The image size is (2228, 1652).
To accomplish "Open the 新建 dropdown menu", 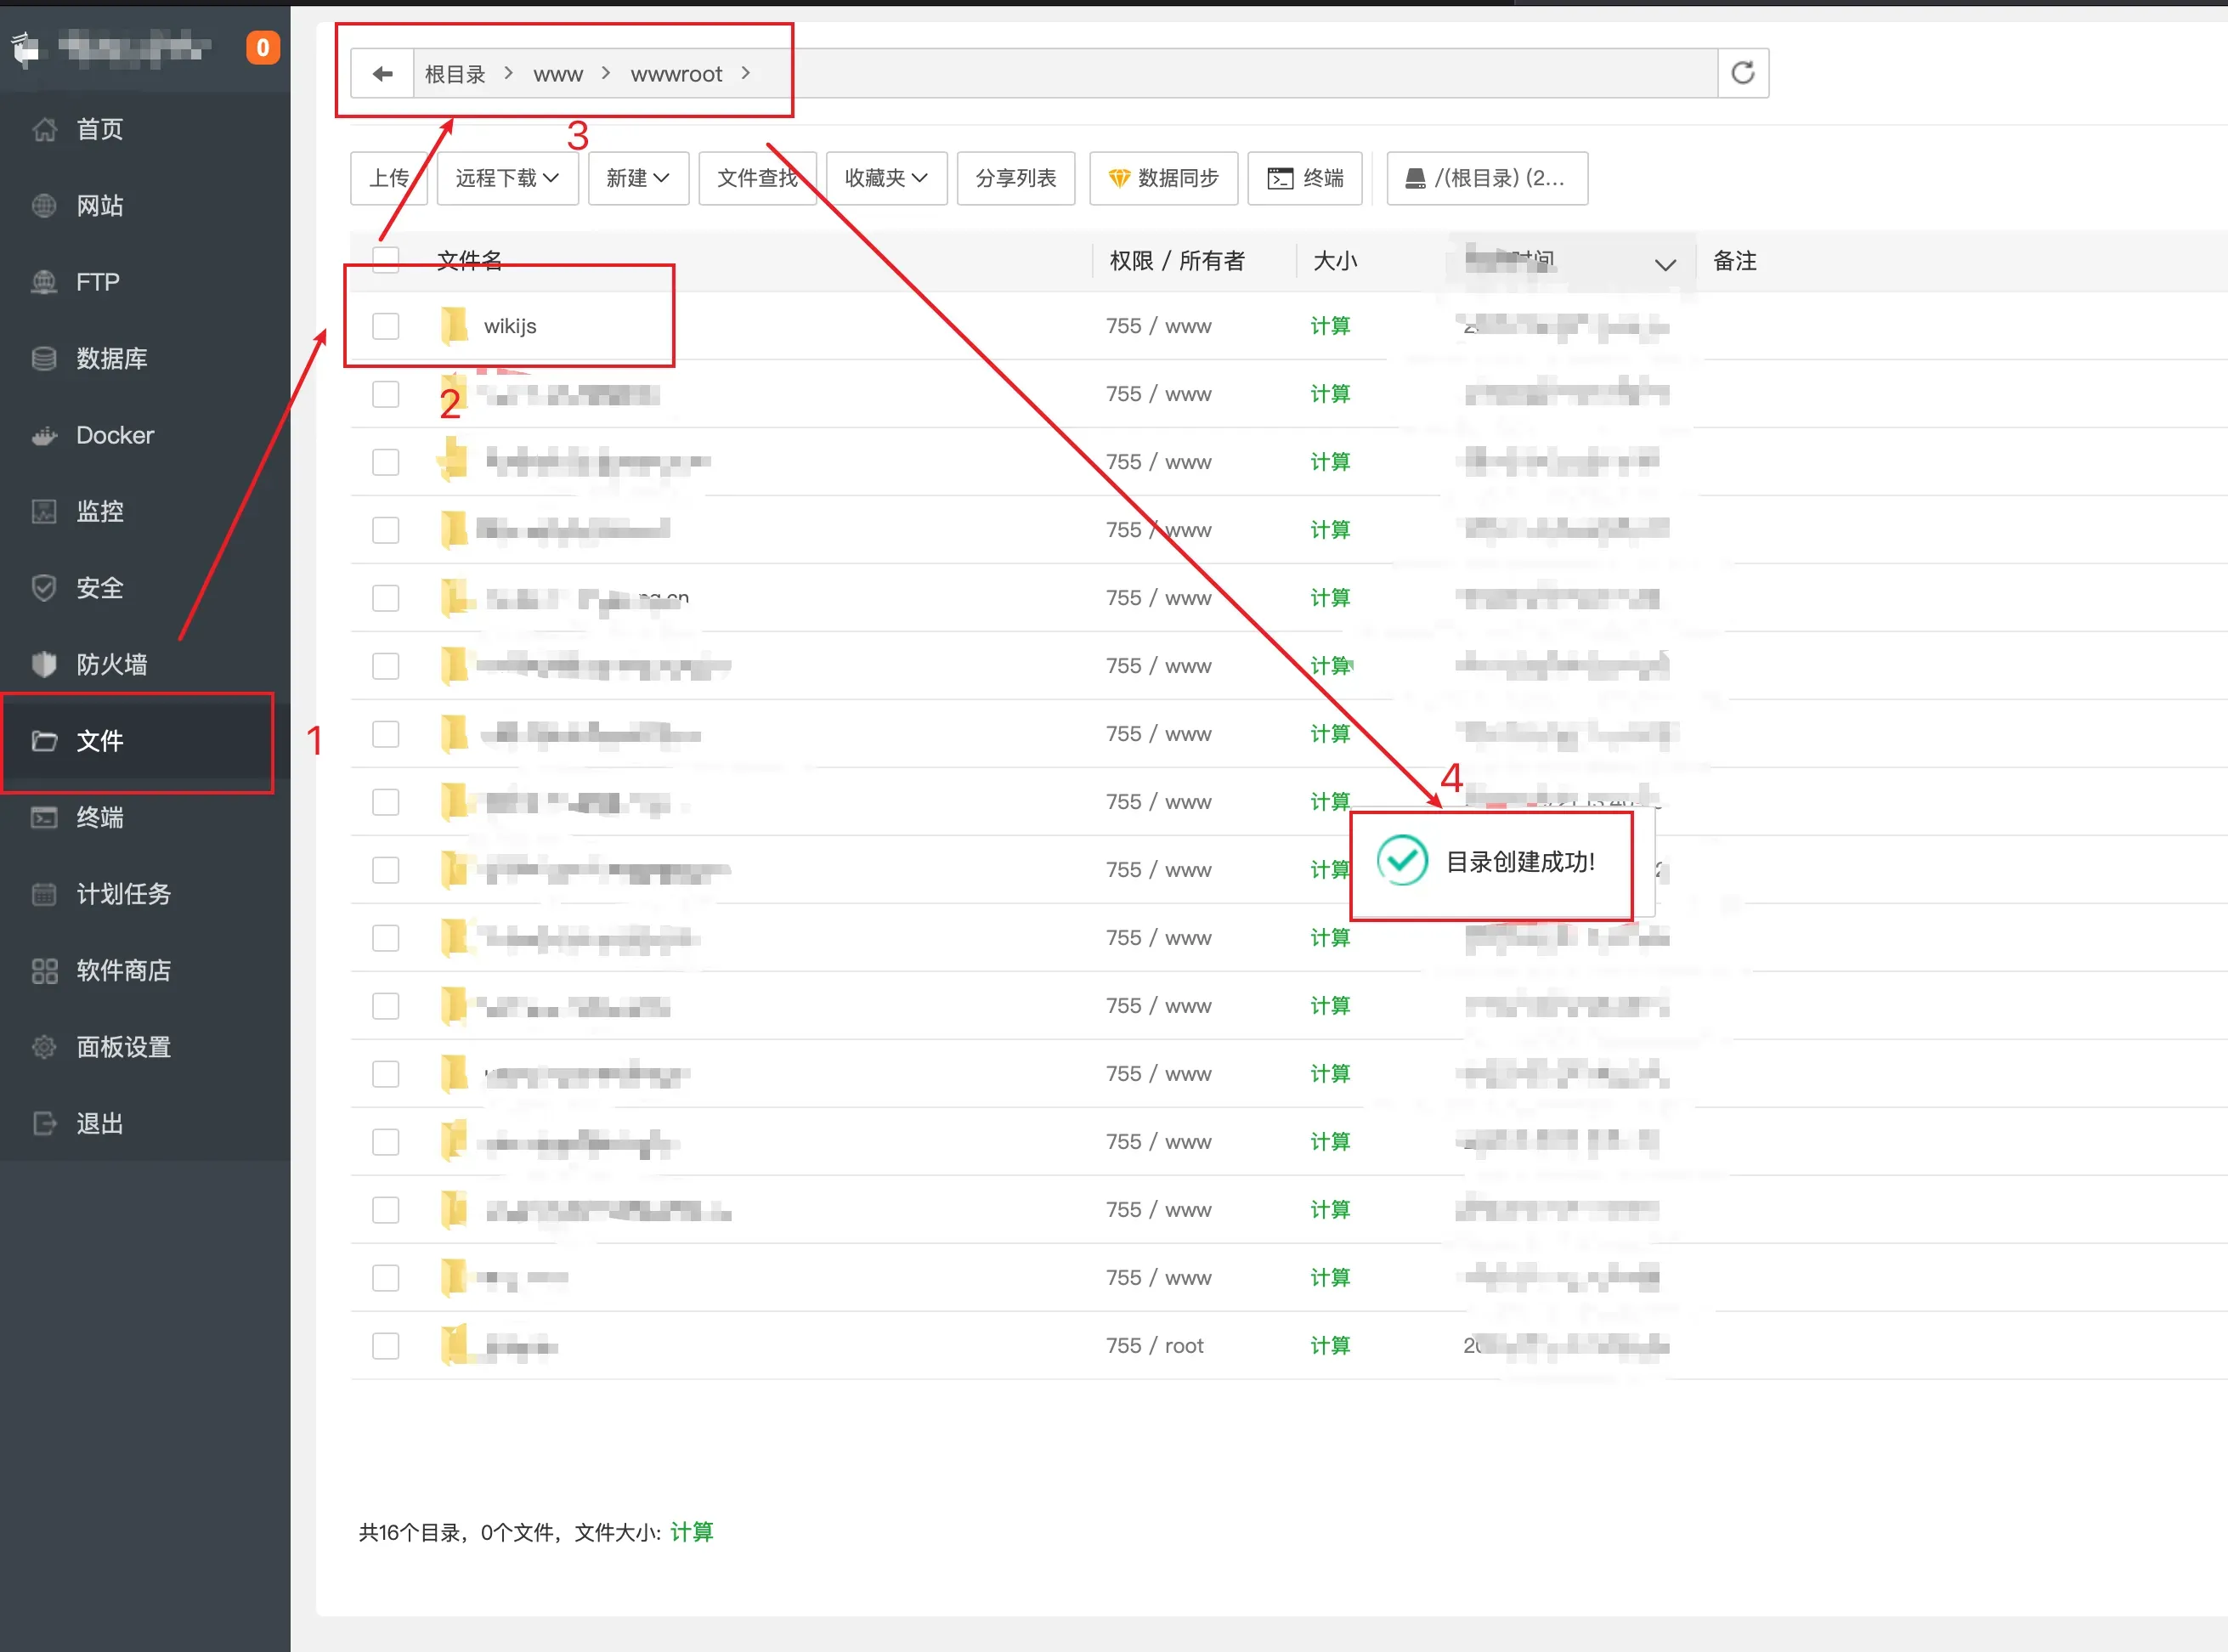I will click(x=638, y=178).
